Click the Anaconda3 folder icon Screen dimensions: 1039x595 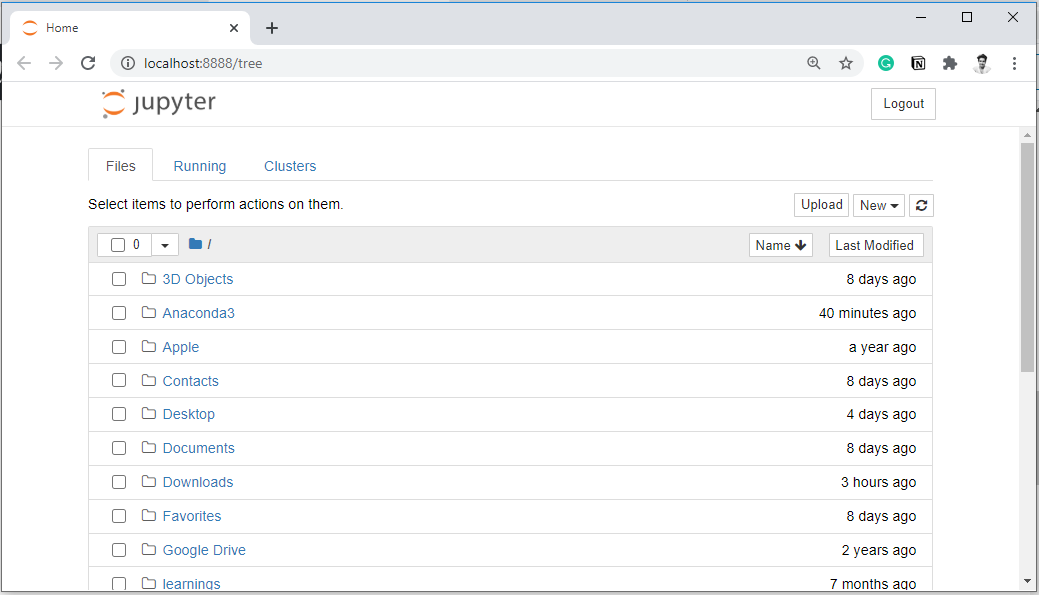pyautogui.click(x=148, y=312)
